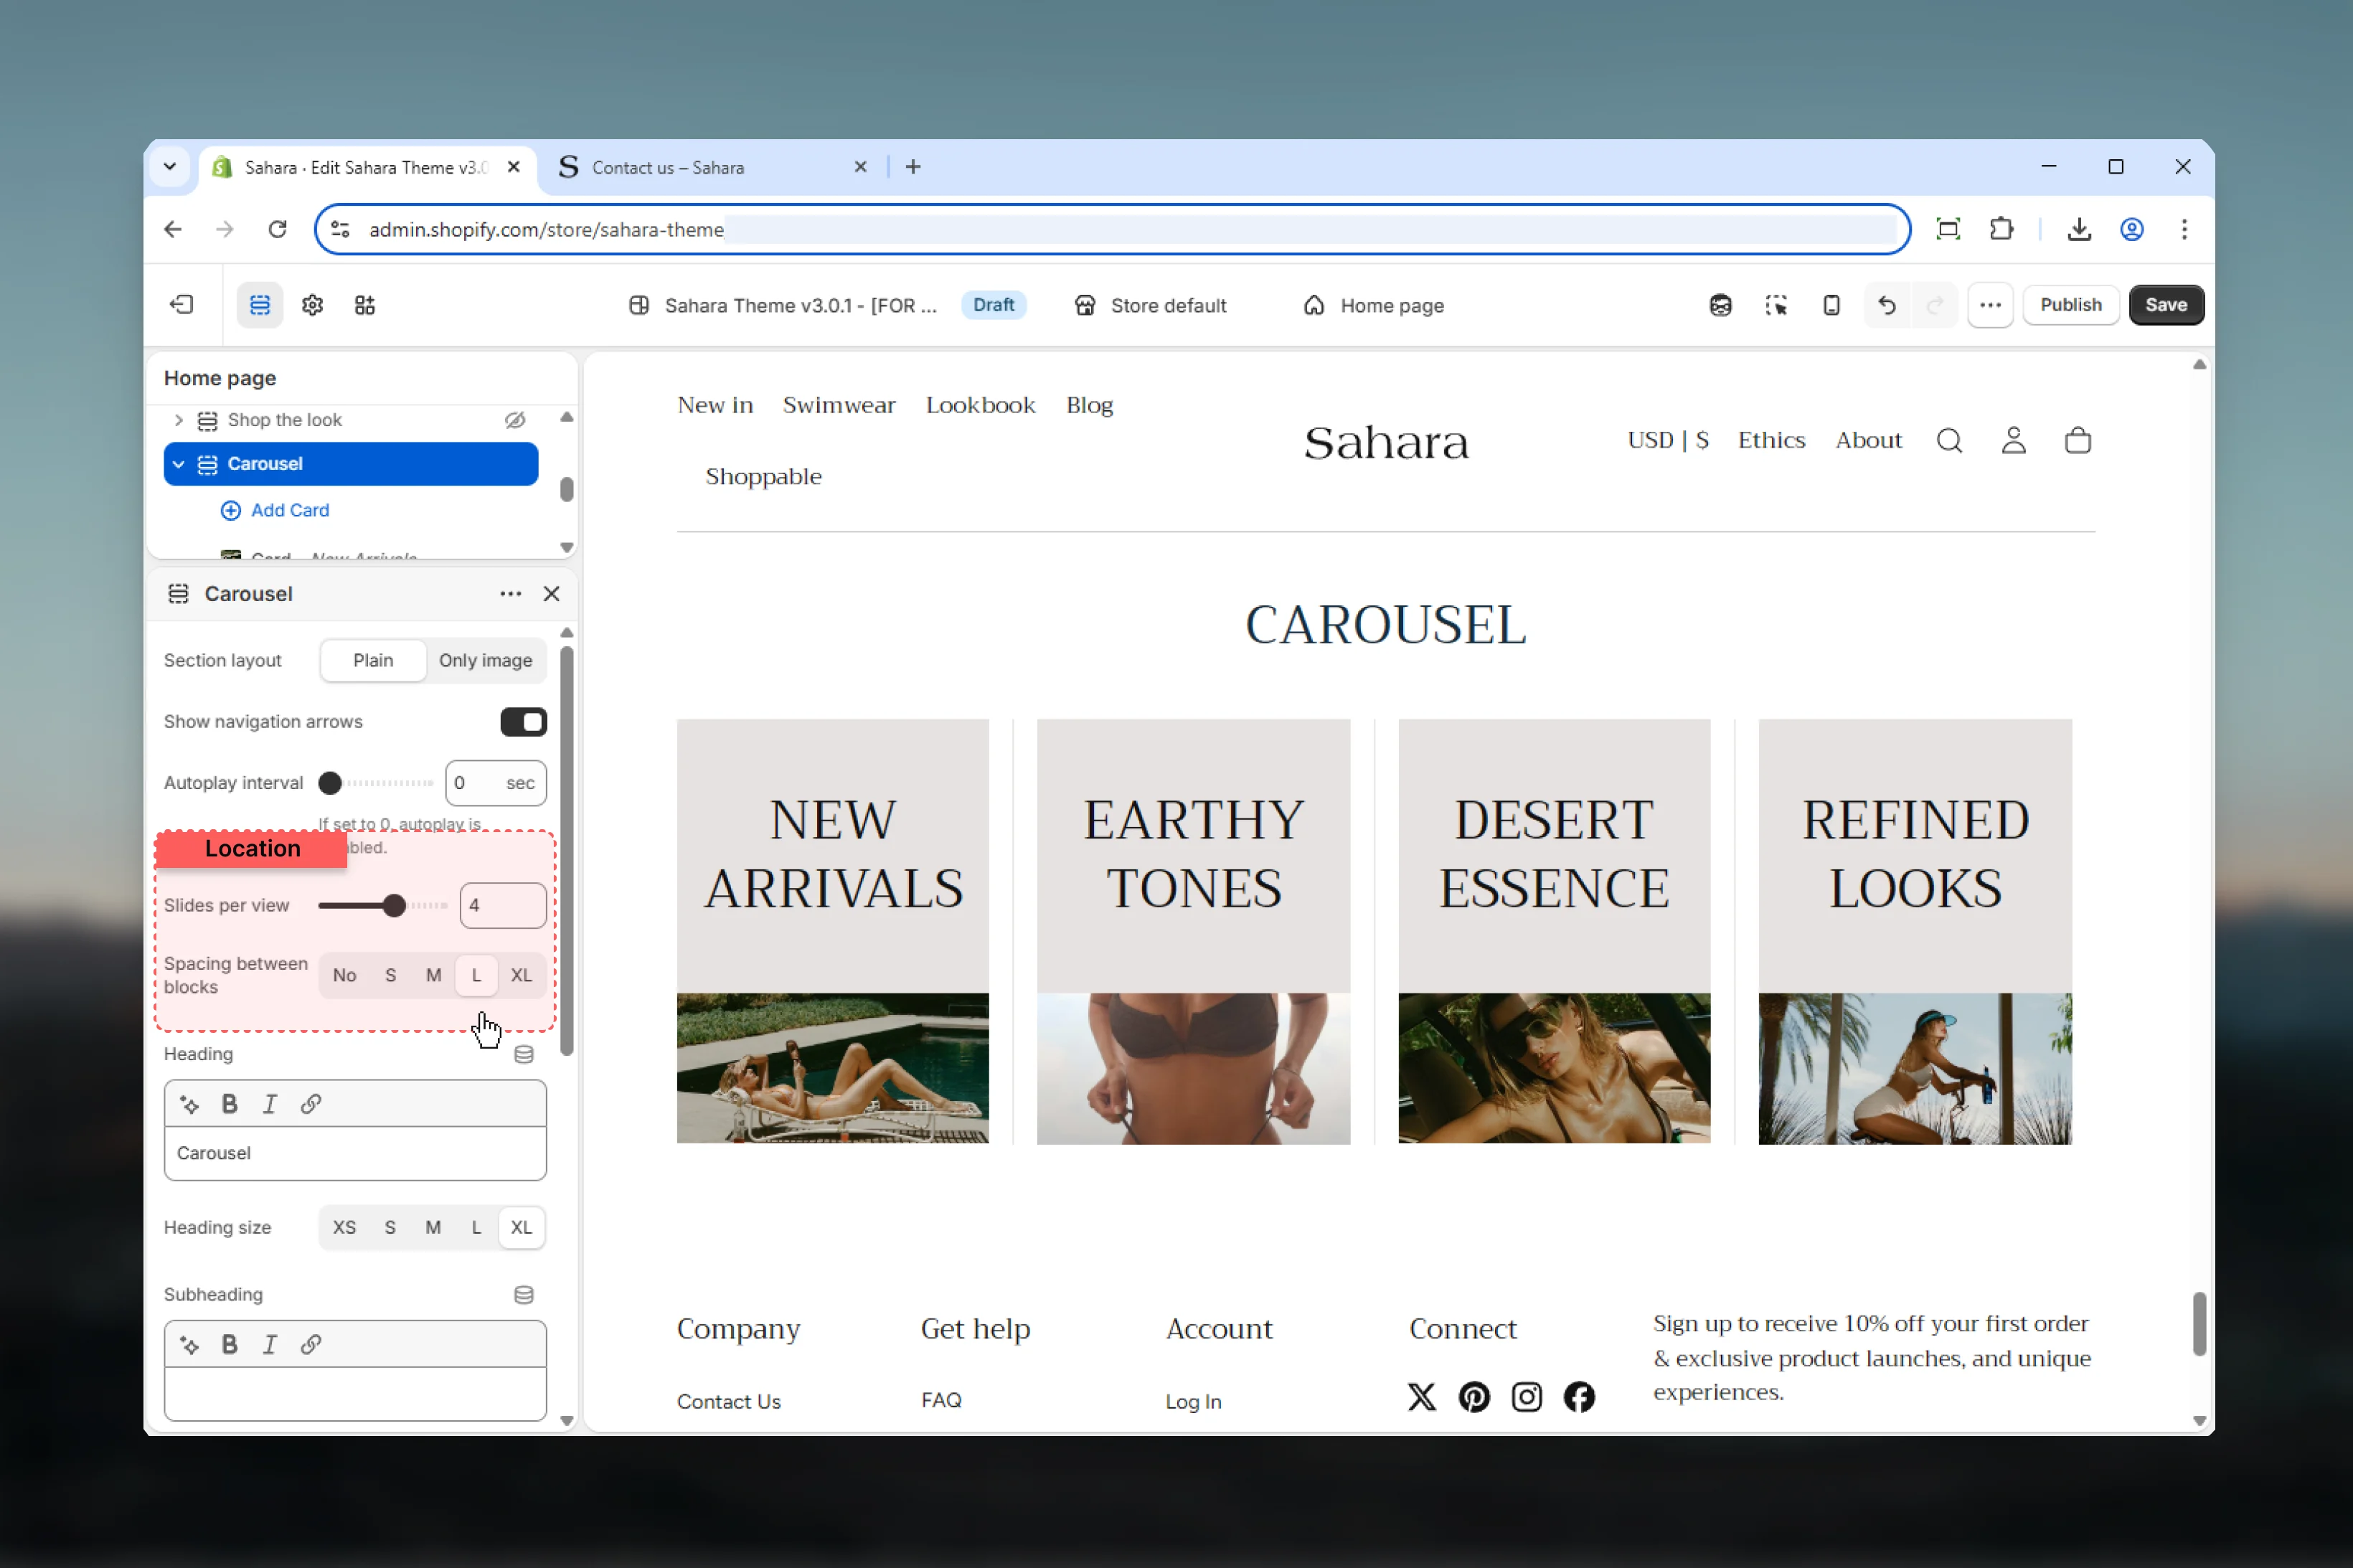The height and width of the screenshot is (1568, 2353).
Task: Click the exit editor back icon
Action: click(x=182, y=305)
